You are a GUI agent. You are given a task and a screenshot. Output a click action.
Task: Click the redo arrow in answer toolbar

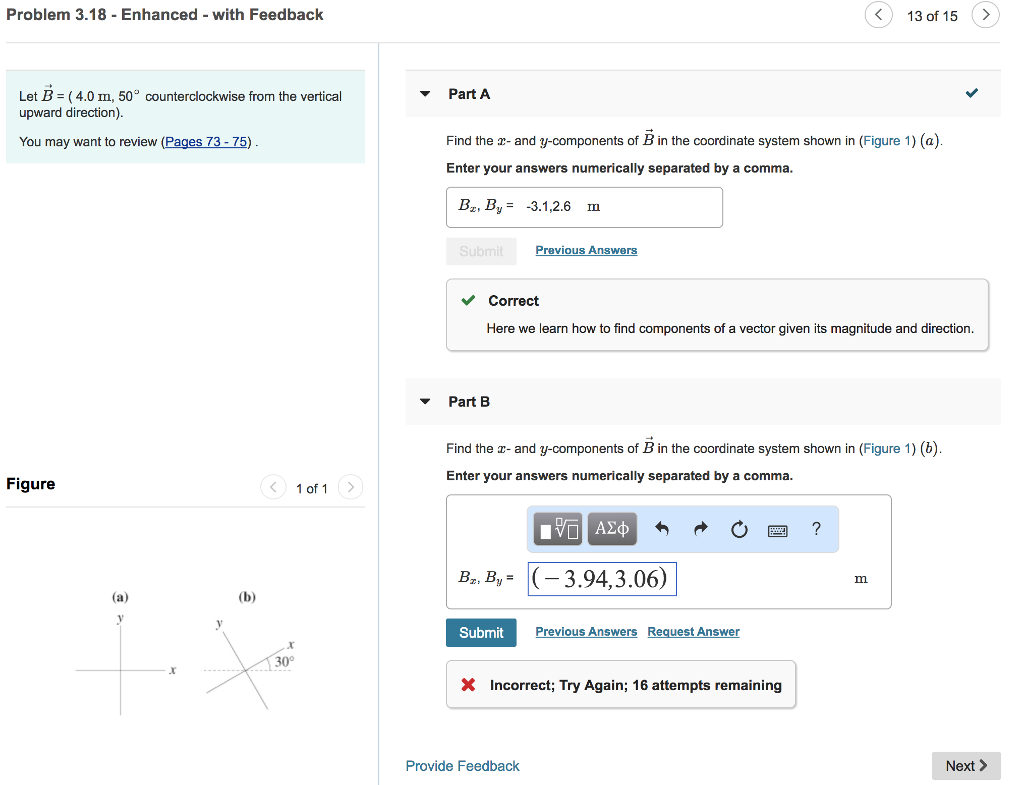[700, 529]
